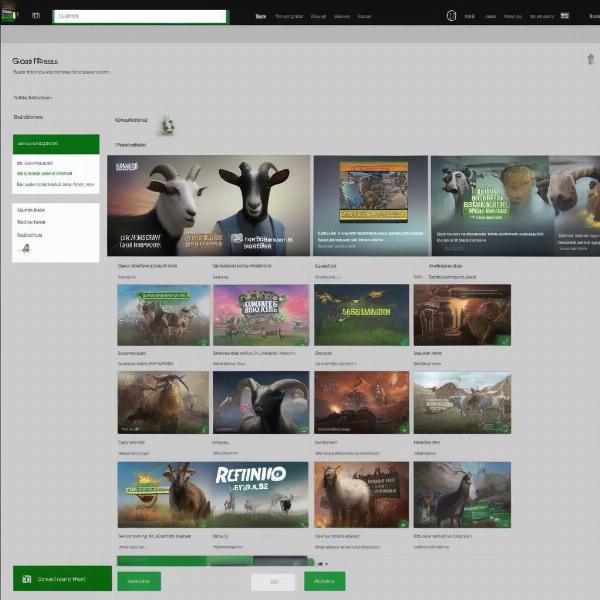Click the white circular icon in header
This screenshot has height=600, width=600.
pyautogui.click(x=451, y=16)
